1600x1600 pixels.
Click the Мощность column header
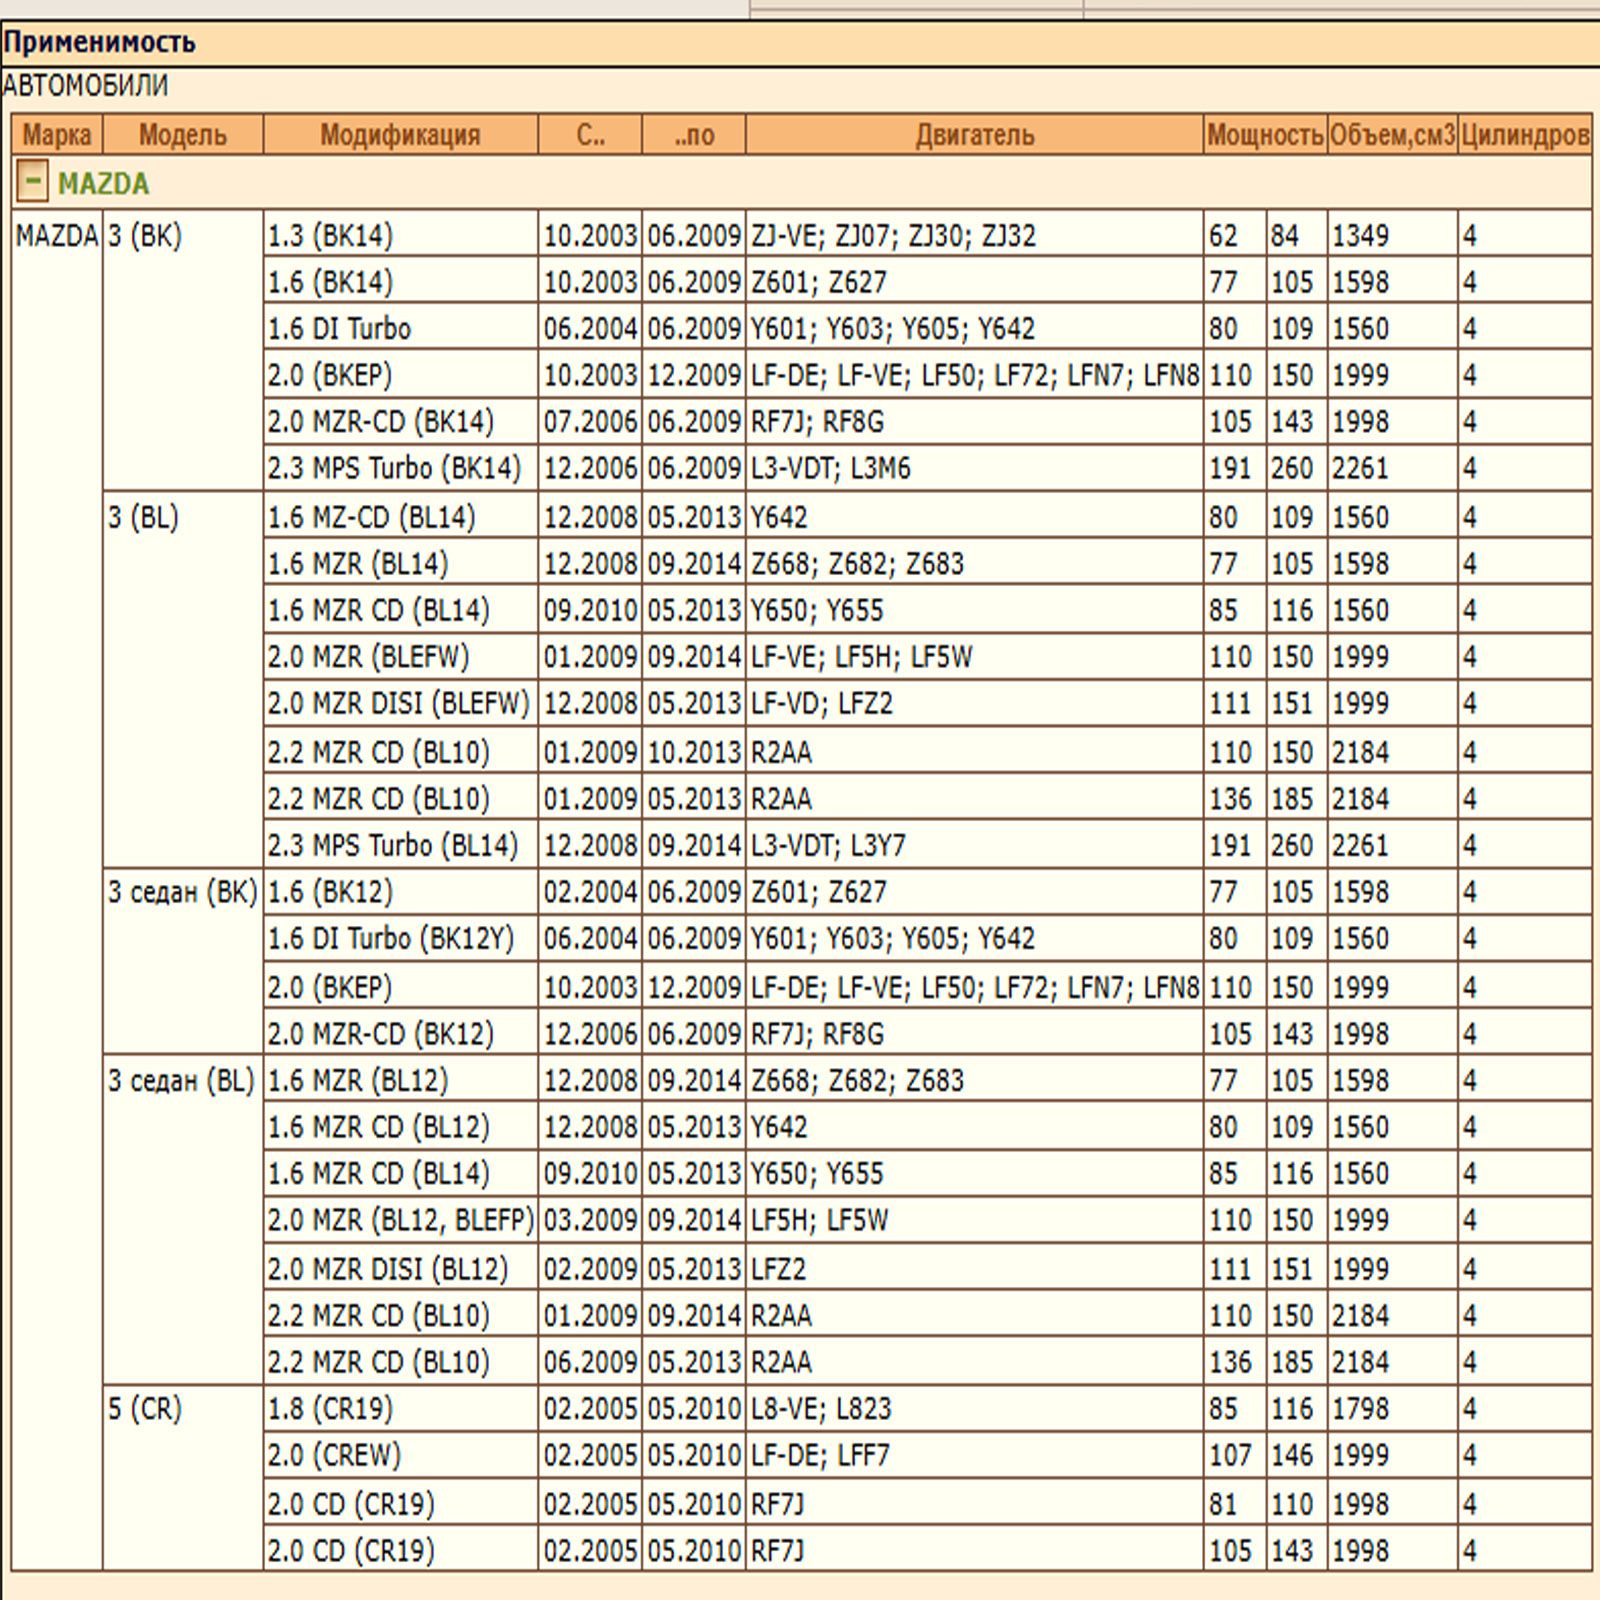(1265, 135)
